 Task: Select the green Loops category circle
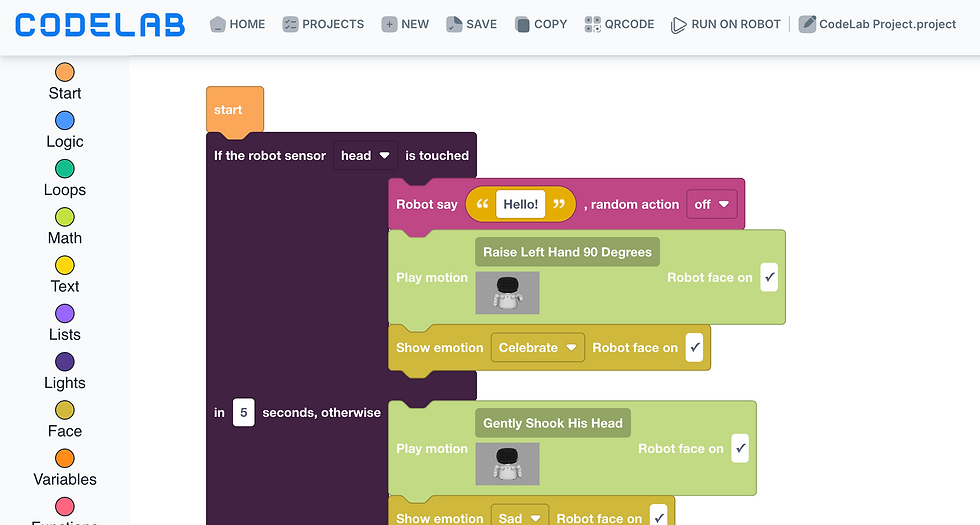64,168
